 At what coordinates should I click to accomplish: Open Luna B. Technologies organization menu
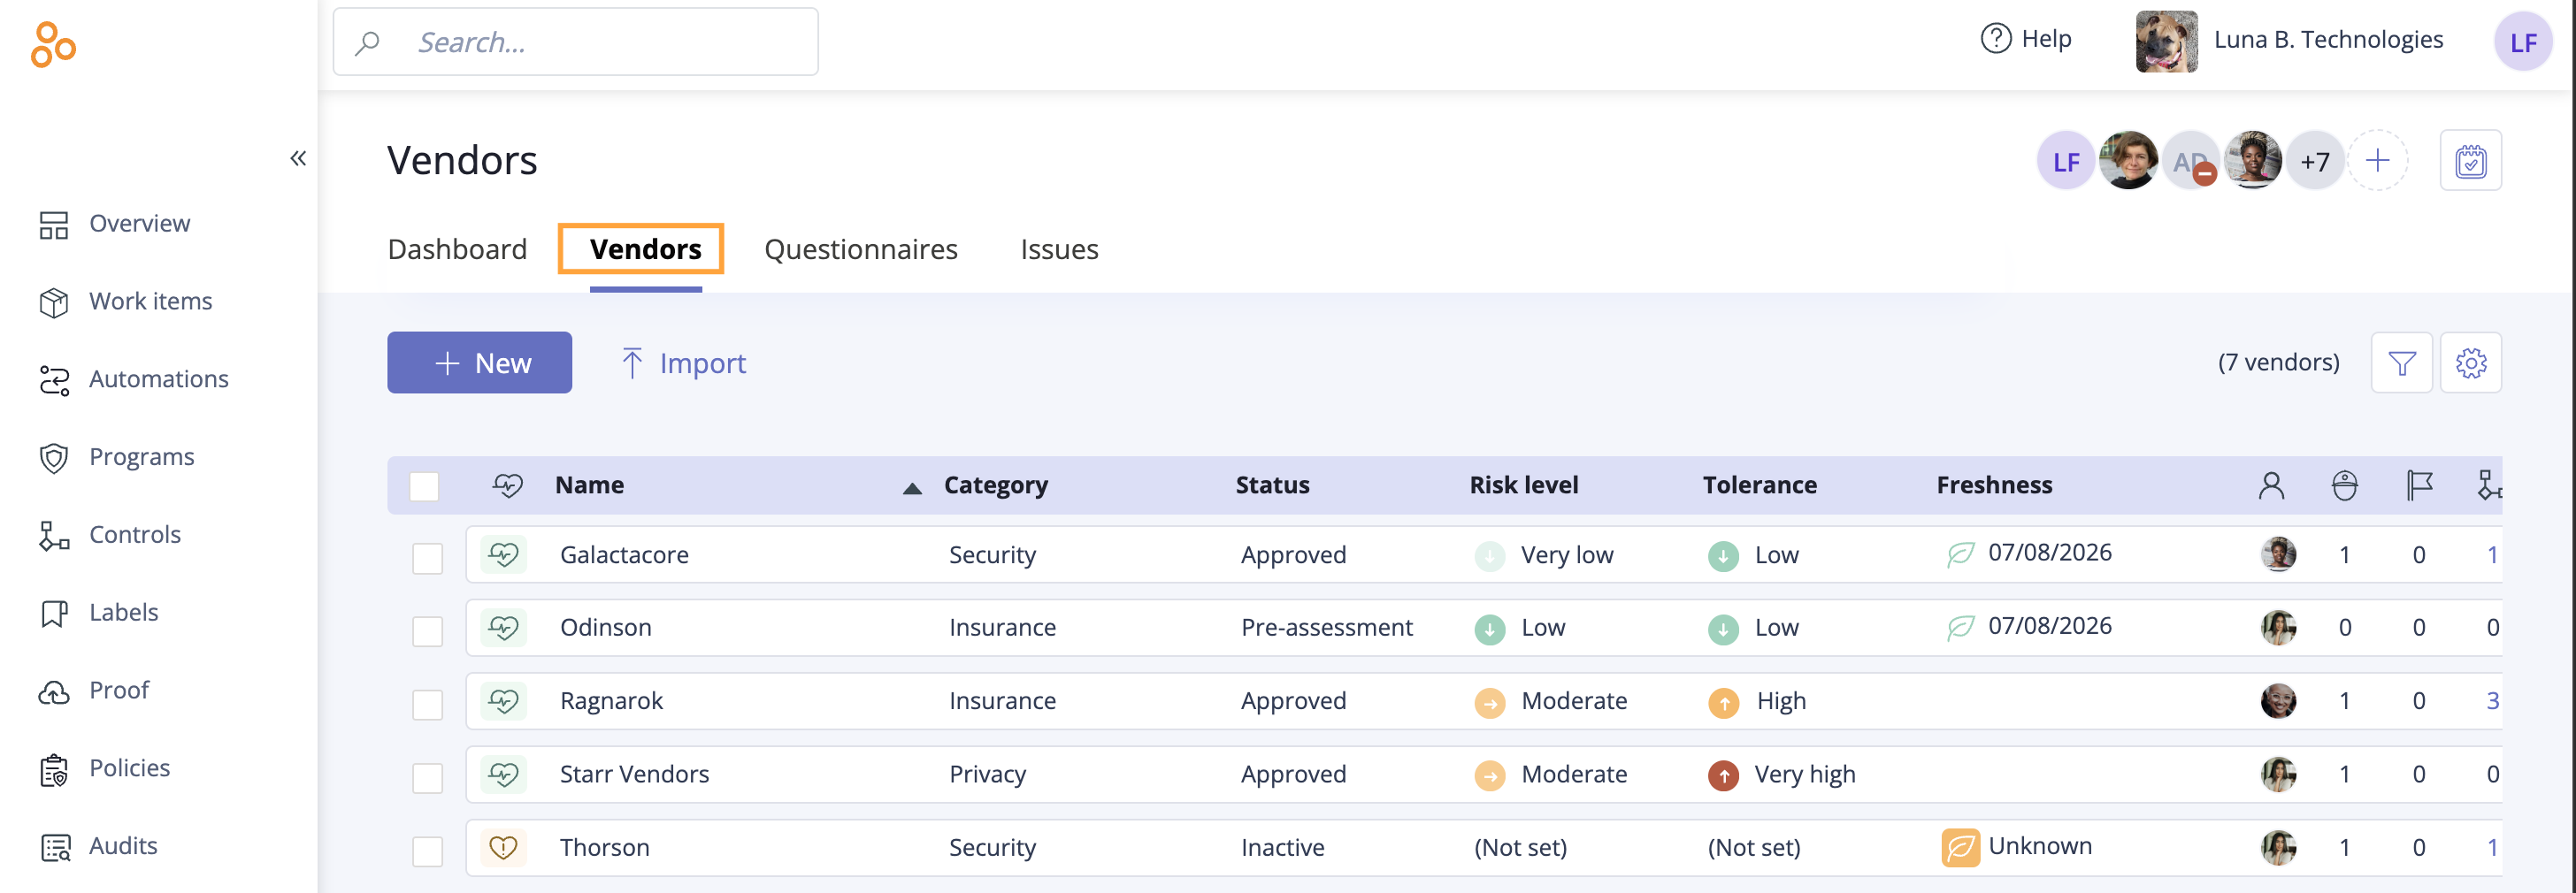click(x=2290, y=40)
